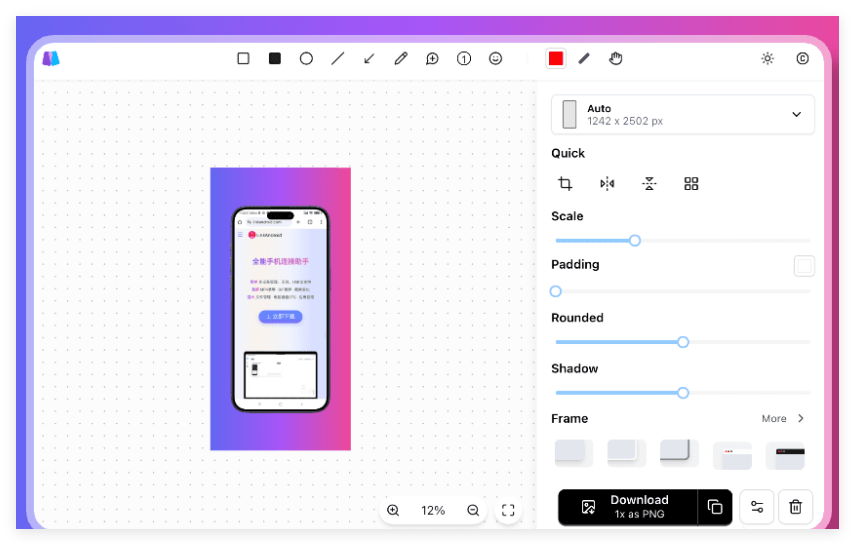Screen dimensions: 855x545
Task: Pick the arrow drawing tool
Action: click(x=369, y=58)
